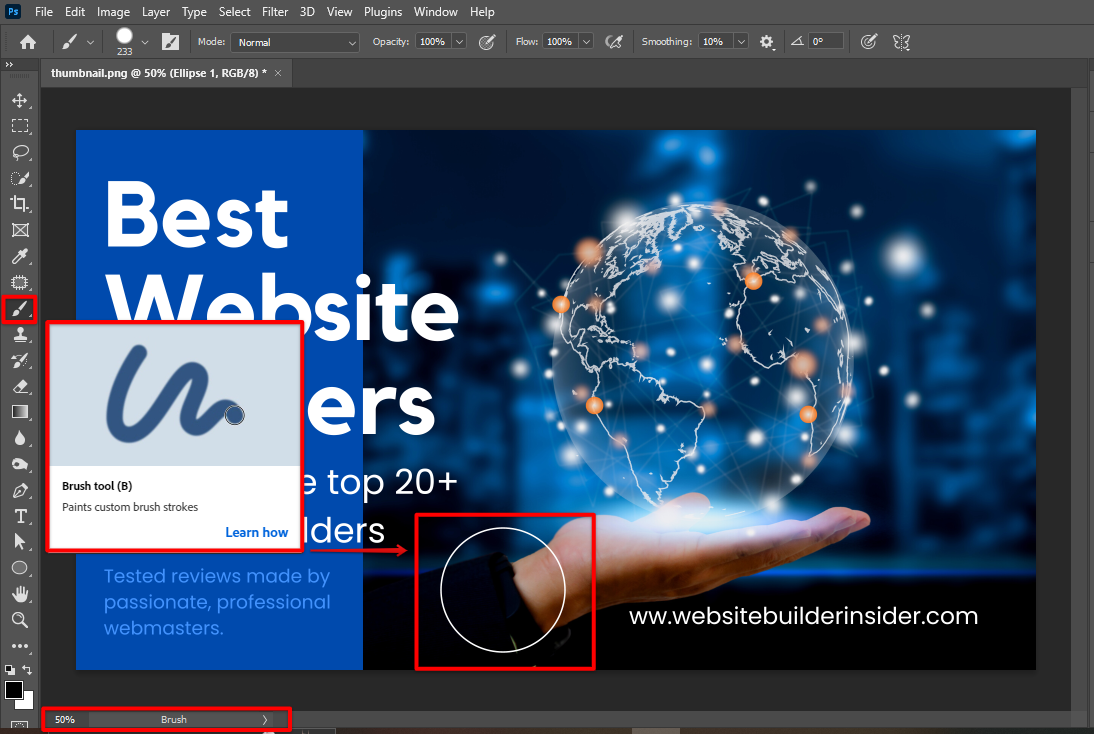Select the Move tool
This screenshot has height=734, width=1094.
pyautogui.click(x=19, y=100)
